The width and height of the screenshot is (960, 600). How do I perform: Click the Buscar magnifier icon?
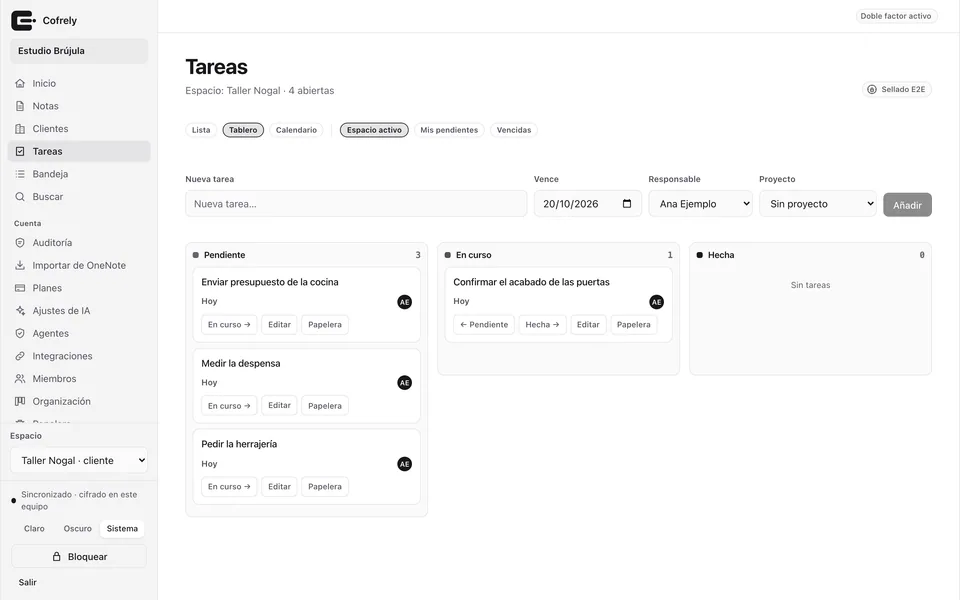20,197
